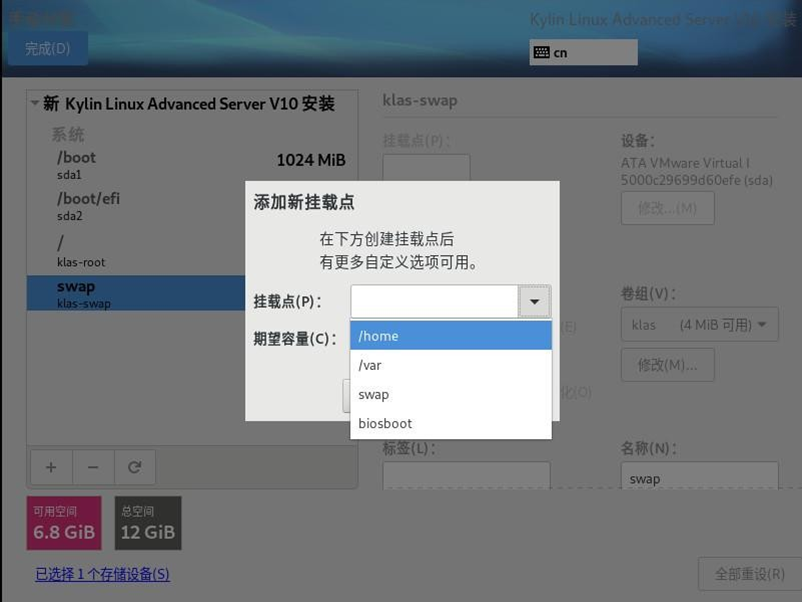802x602 pixels.
Task: Collapse the mount point dropdown arrow
Action: point(534,301)
